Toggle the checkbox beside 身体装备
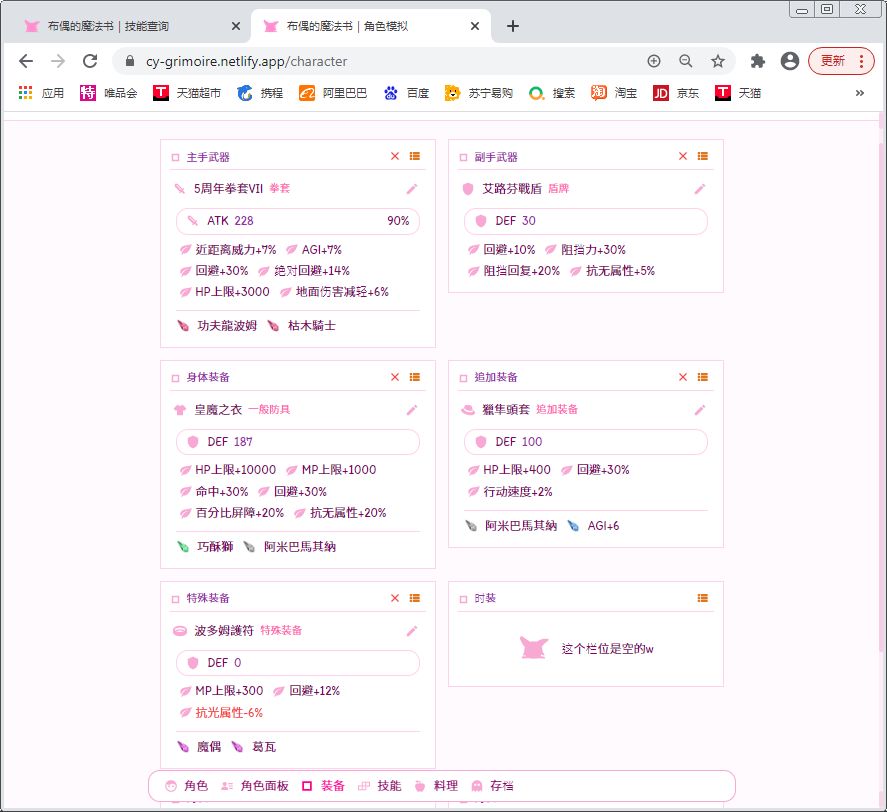887x812 pixels. [x=175, y=378]
